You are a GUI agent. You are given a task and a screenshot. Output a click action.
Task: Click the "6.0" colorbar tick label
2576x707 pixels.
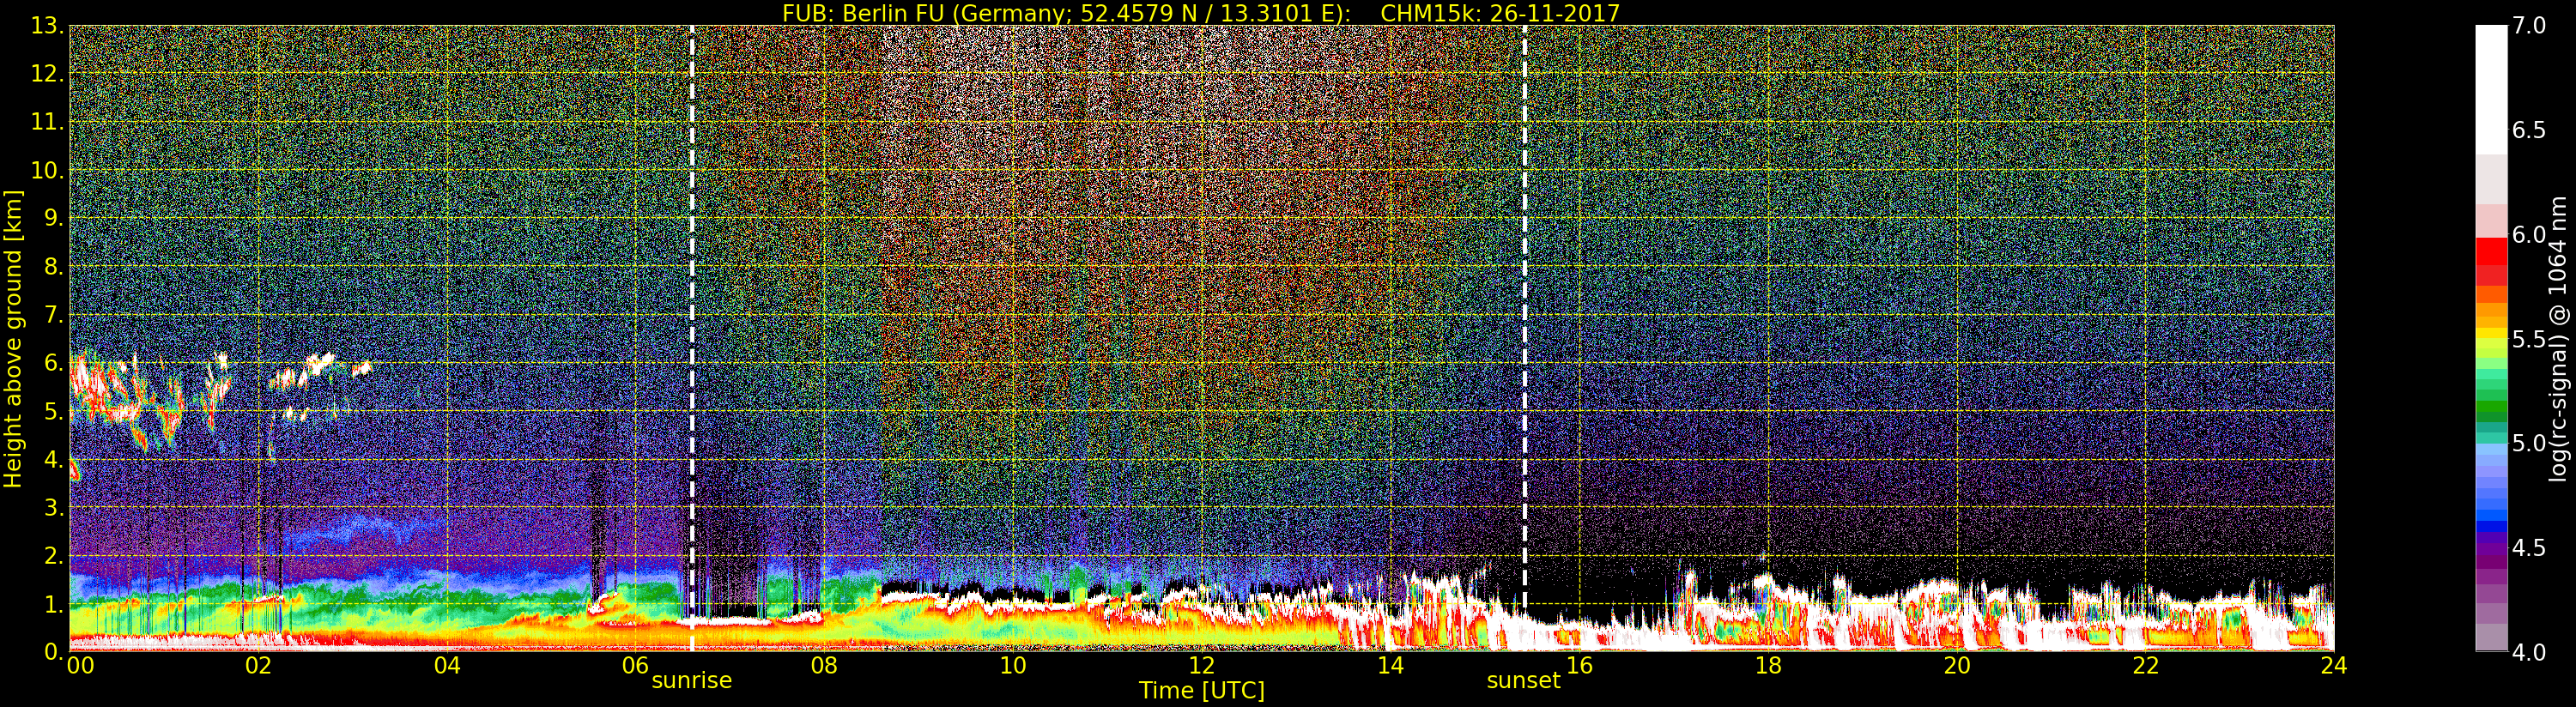[x=2529, y=234]
